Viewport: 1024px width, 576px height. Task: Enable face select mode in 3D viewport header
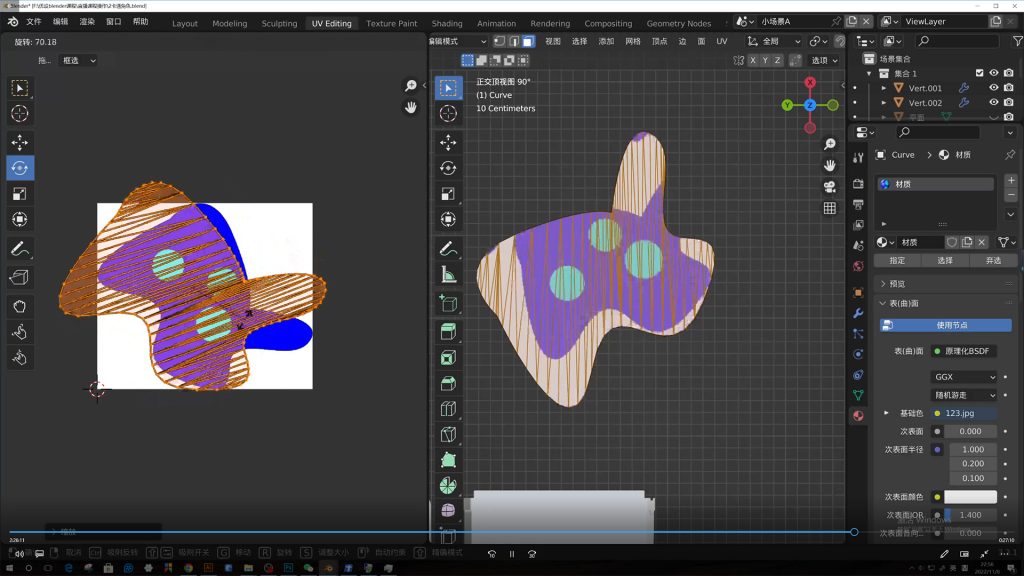tap(527, 41)
